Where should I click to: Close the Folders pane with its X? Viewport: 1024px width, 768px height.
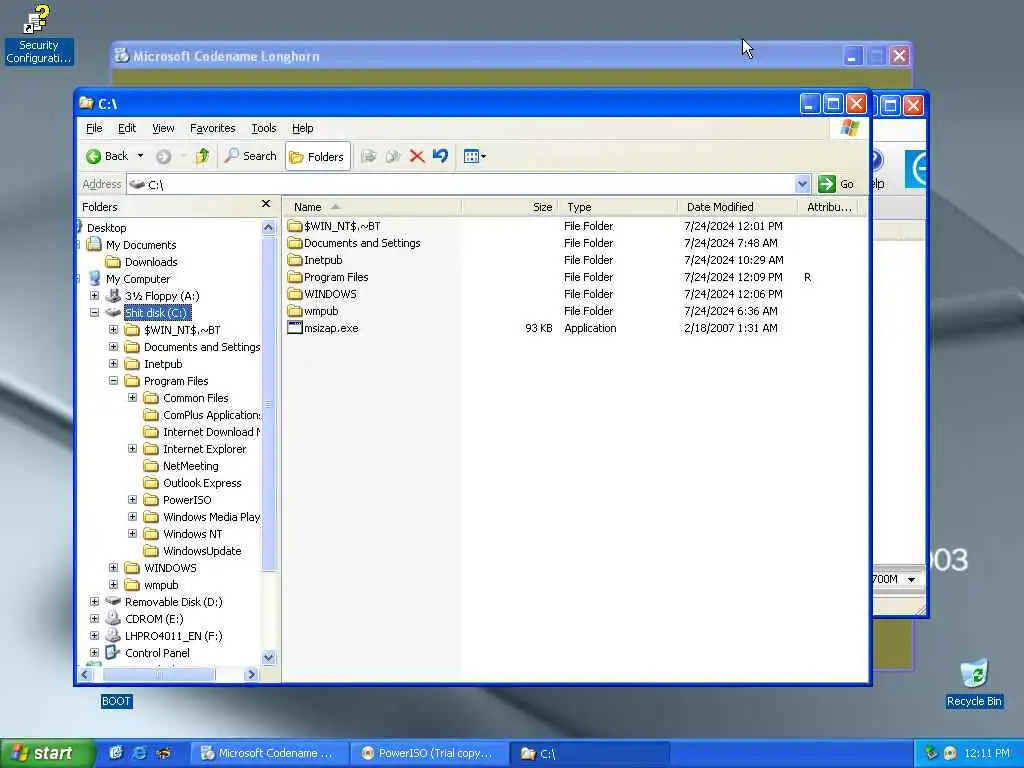266,204
